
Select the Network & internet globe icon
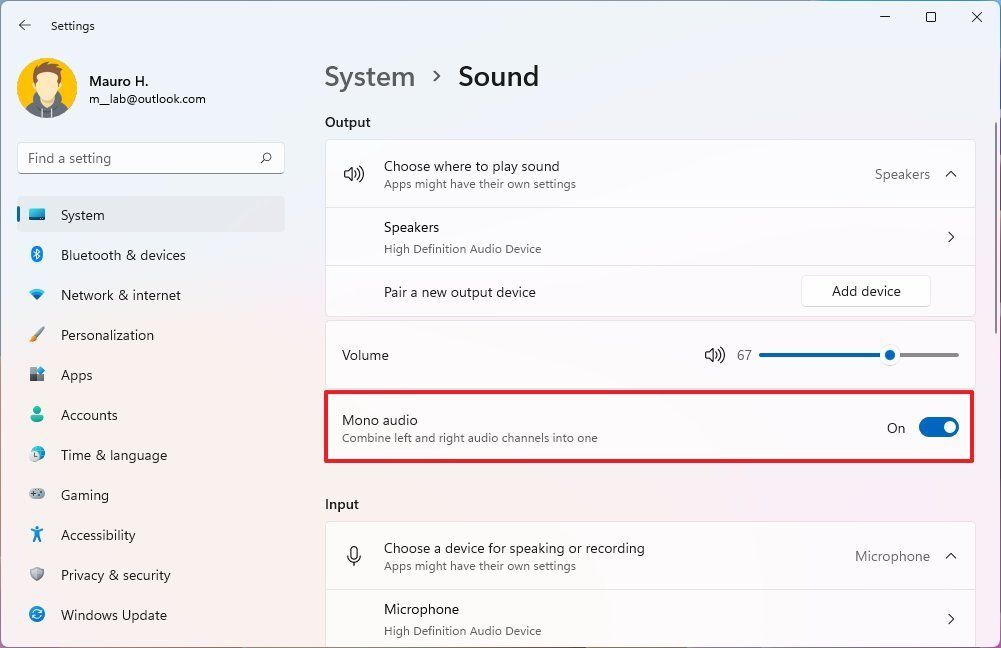point(37,295)
